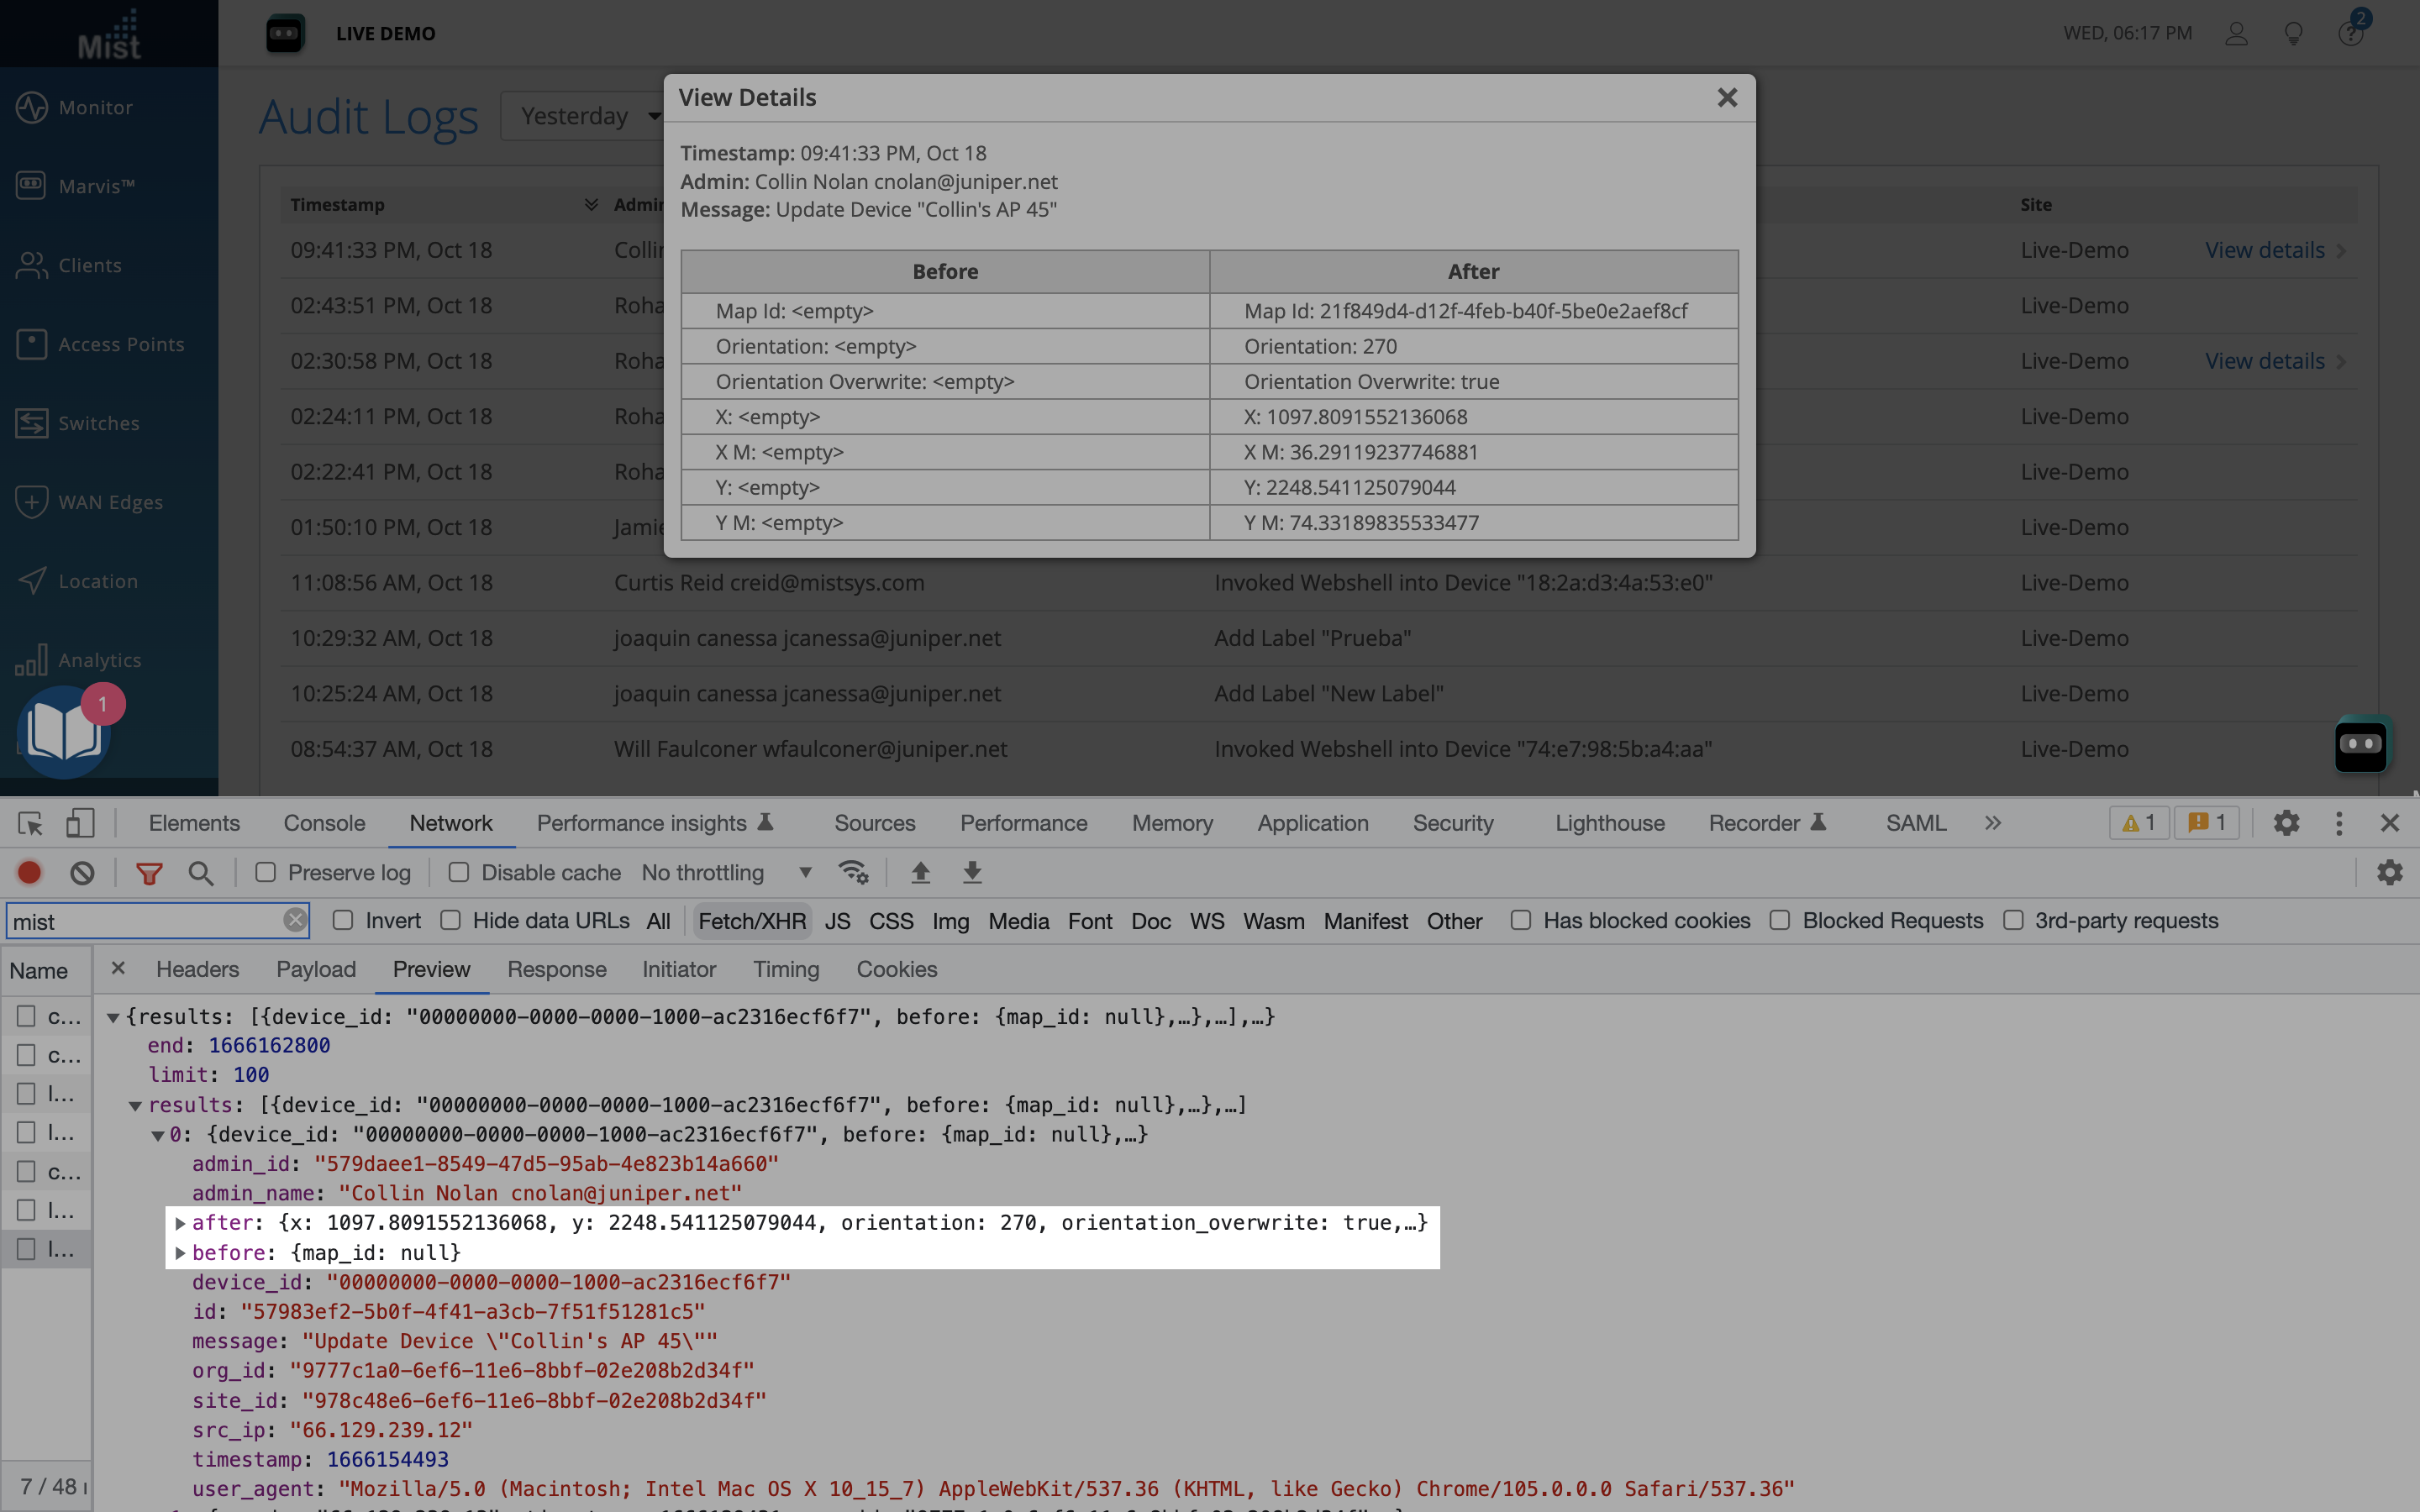Tick the Hide data URLs checkbox
Image resolution: width=2420 pixels, height=1512 pixels.
click(x=451, y=920)
